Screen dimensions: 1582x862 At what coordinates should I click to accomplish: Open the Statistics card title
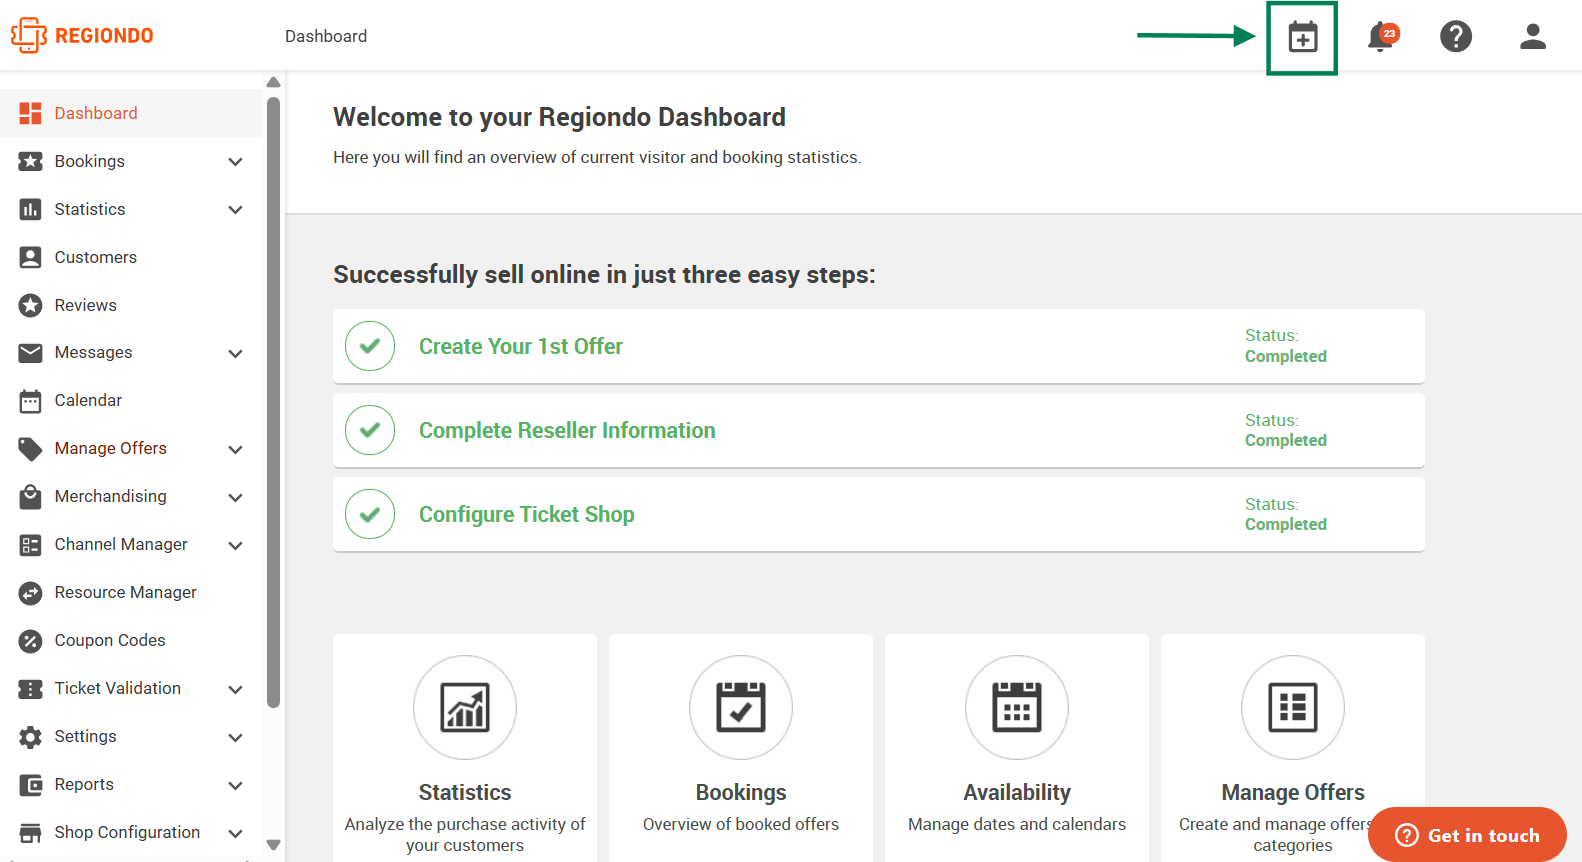[465, 792]
